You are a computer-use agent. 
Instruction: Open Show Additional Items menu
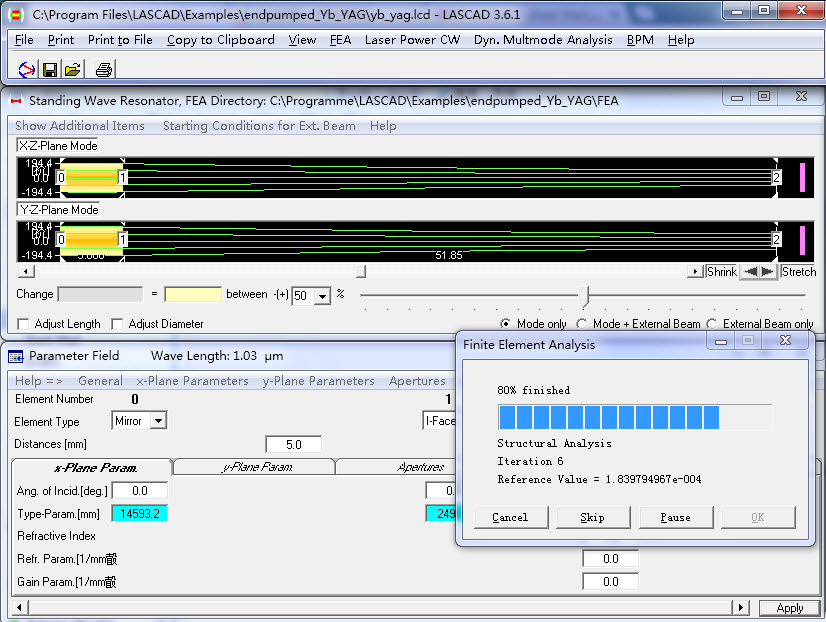coord(80,126)
